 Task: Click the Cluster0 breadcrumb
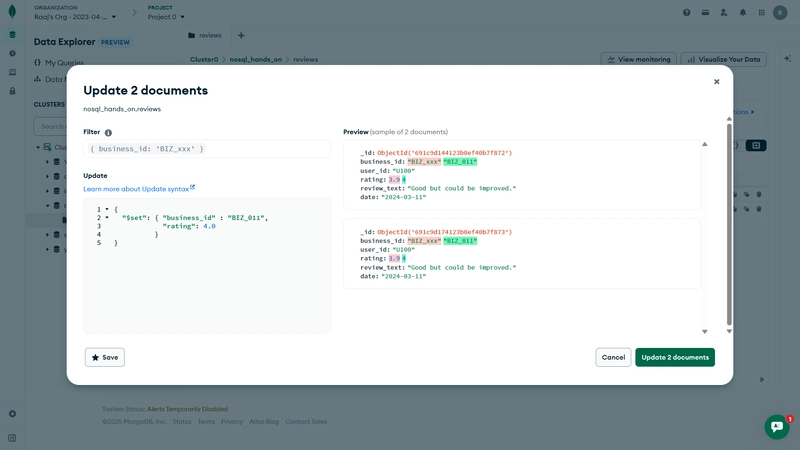(x=204, y=59)
